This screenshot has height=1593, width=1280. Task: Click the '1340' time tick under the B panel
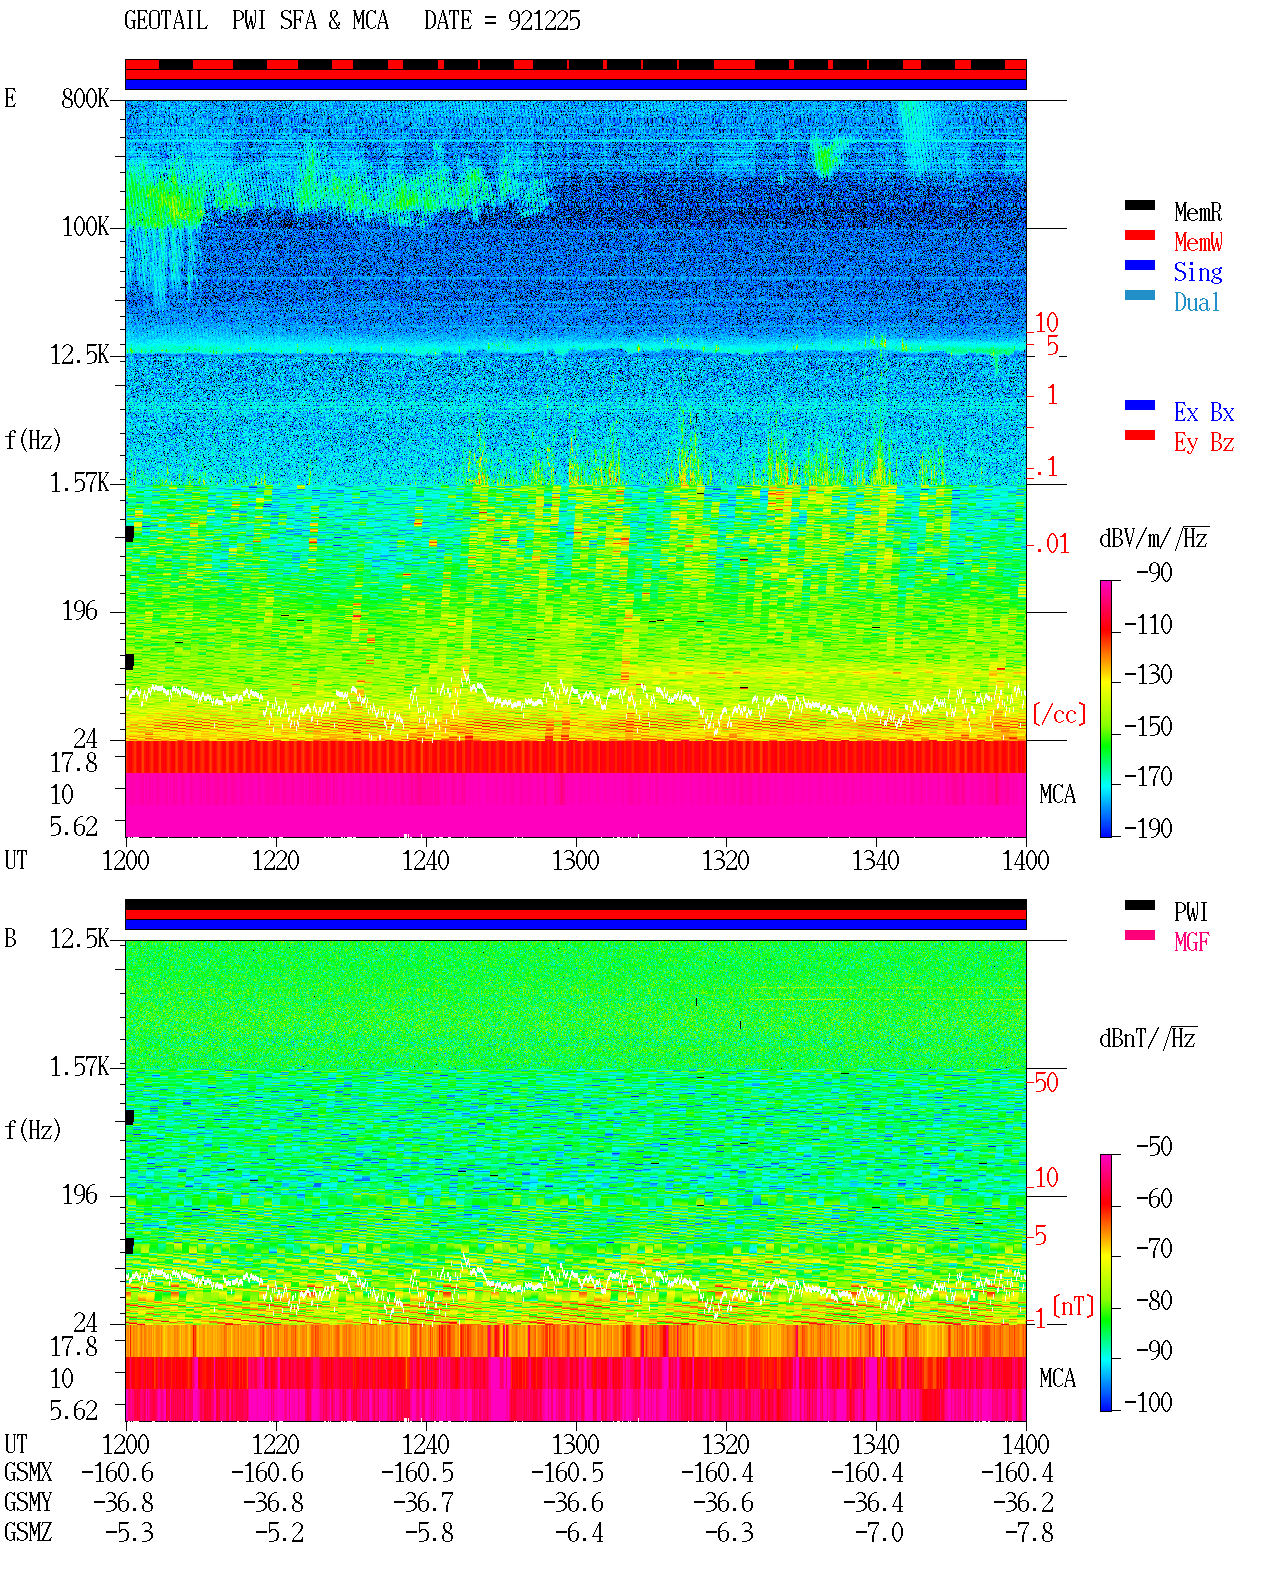click(x=876, y=1444)
